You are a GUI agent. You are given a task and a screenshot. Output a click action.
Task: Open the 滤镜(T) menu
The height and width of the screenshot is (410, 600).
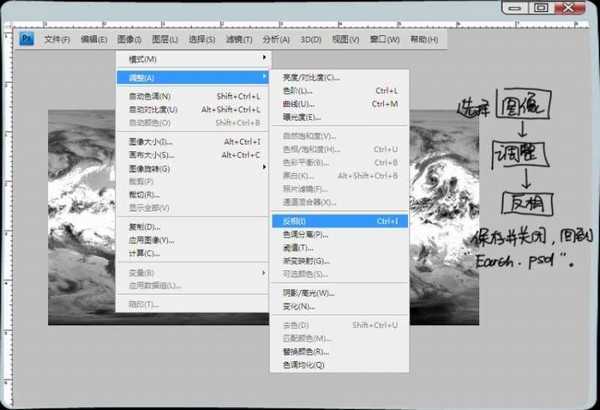tap(239, 40)
